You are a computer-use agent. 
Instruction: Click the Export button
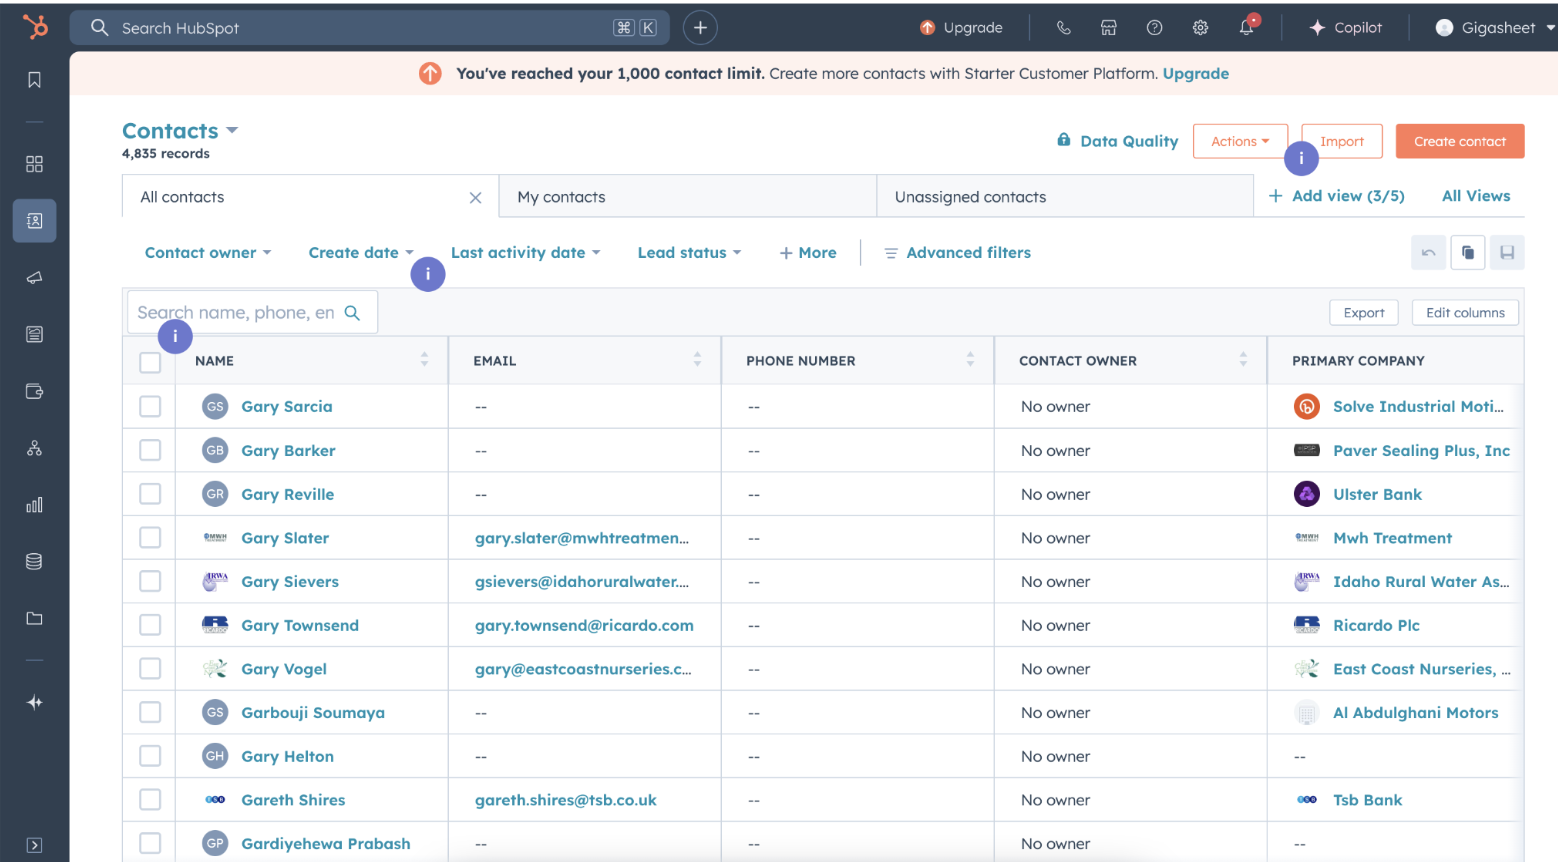[x=1364, y=313]
